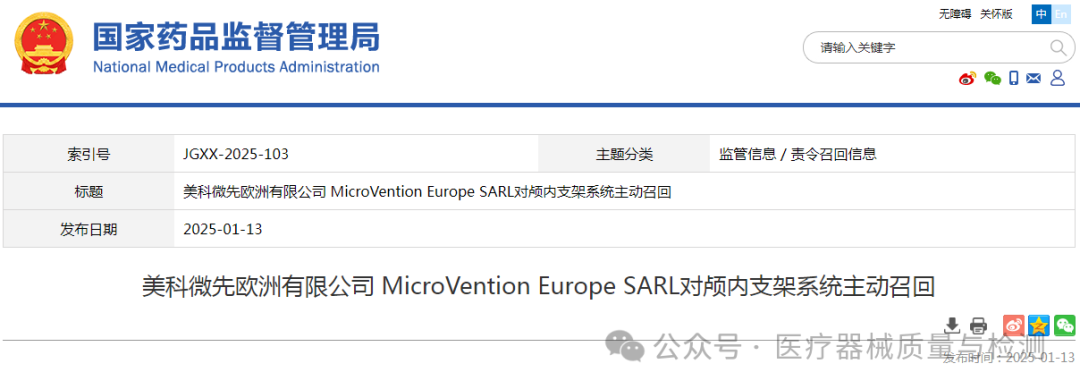Click the national emblem logo
The image size is (1080, 389).
point(43,45)
